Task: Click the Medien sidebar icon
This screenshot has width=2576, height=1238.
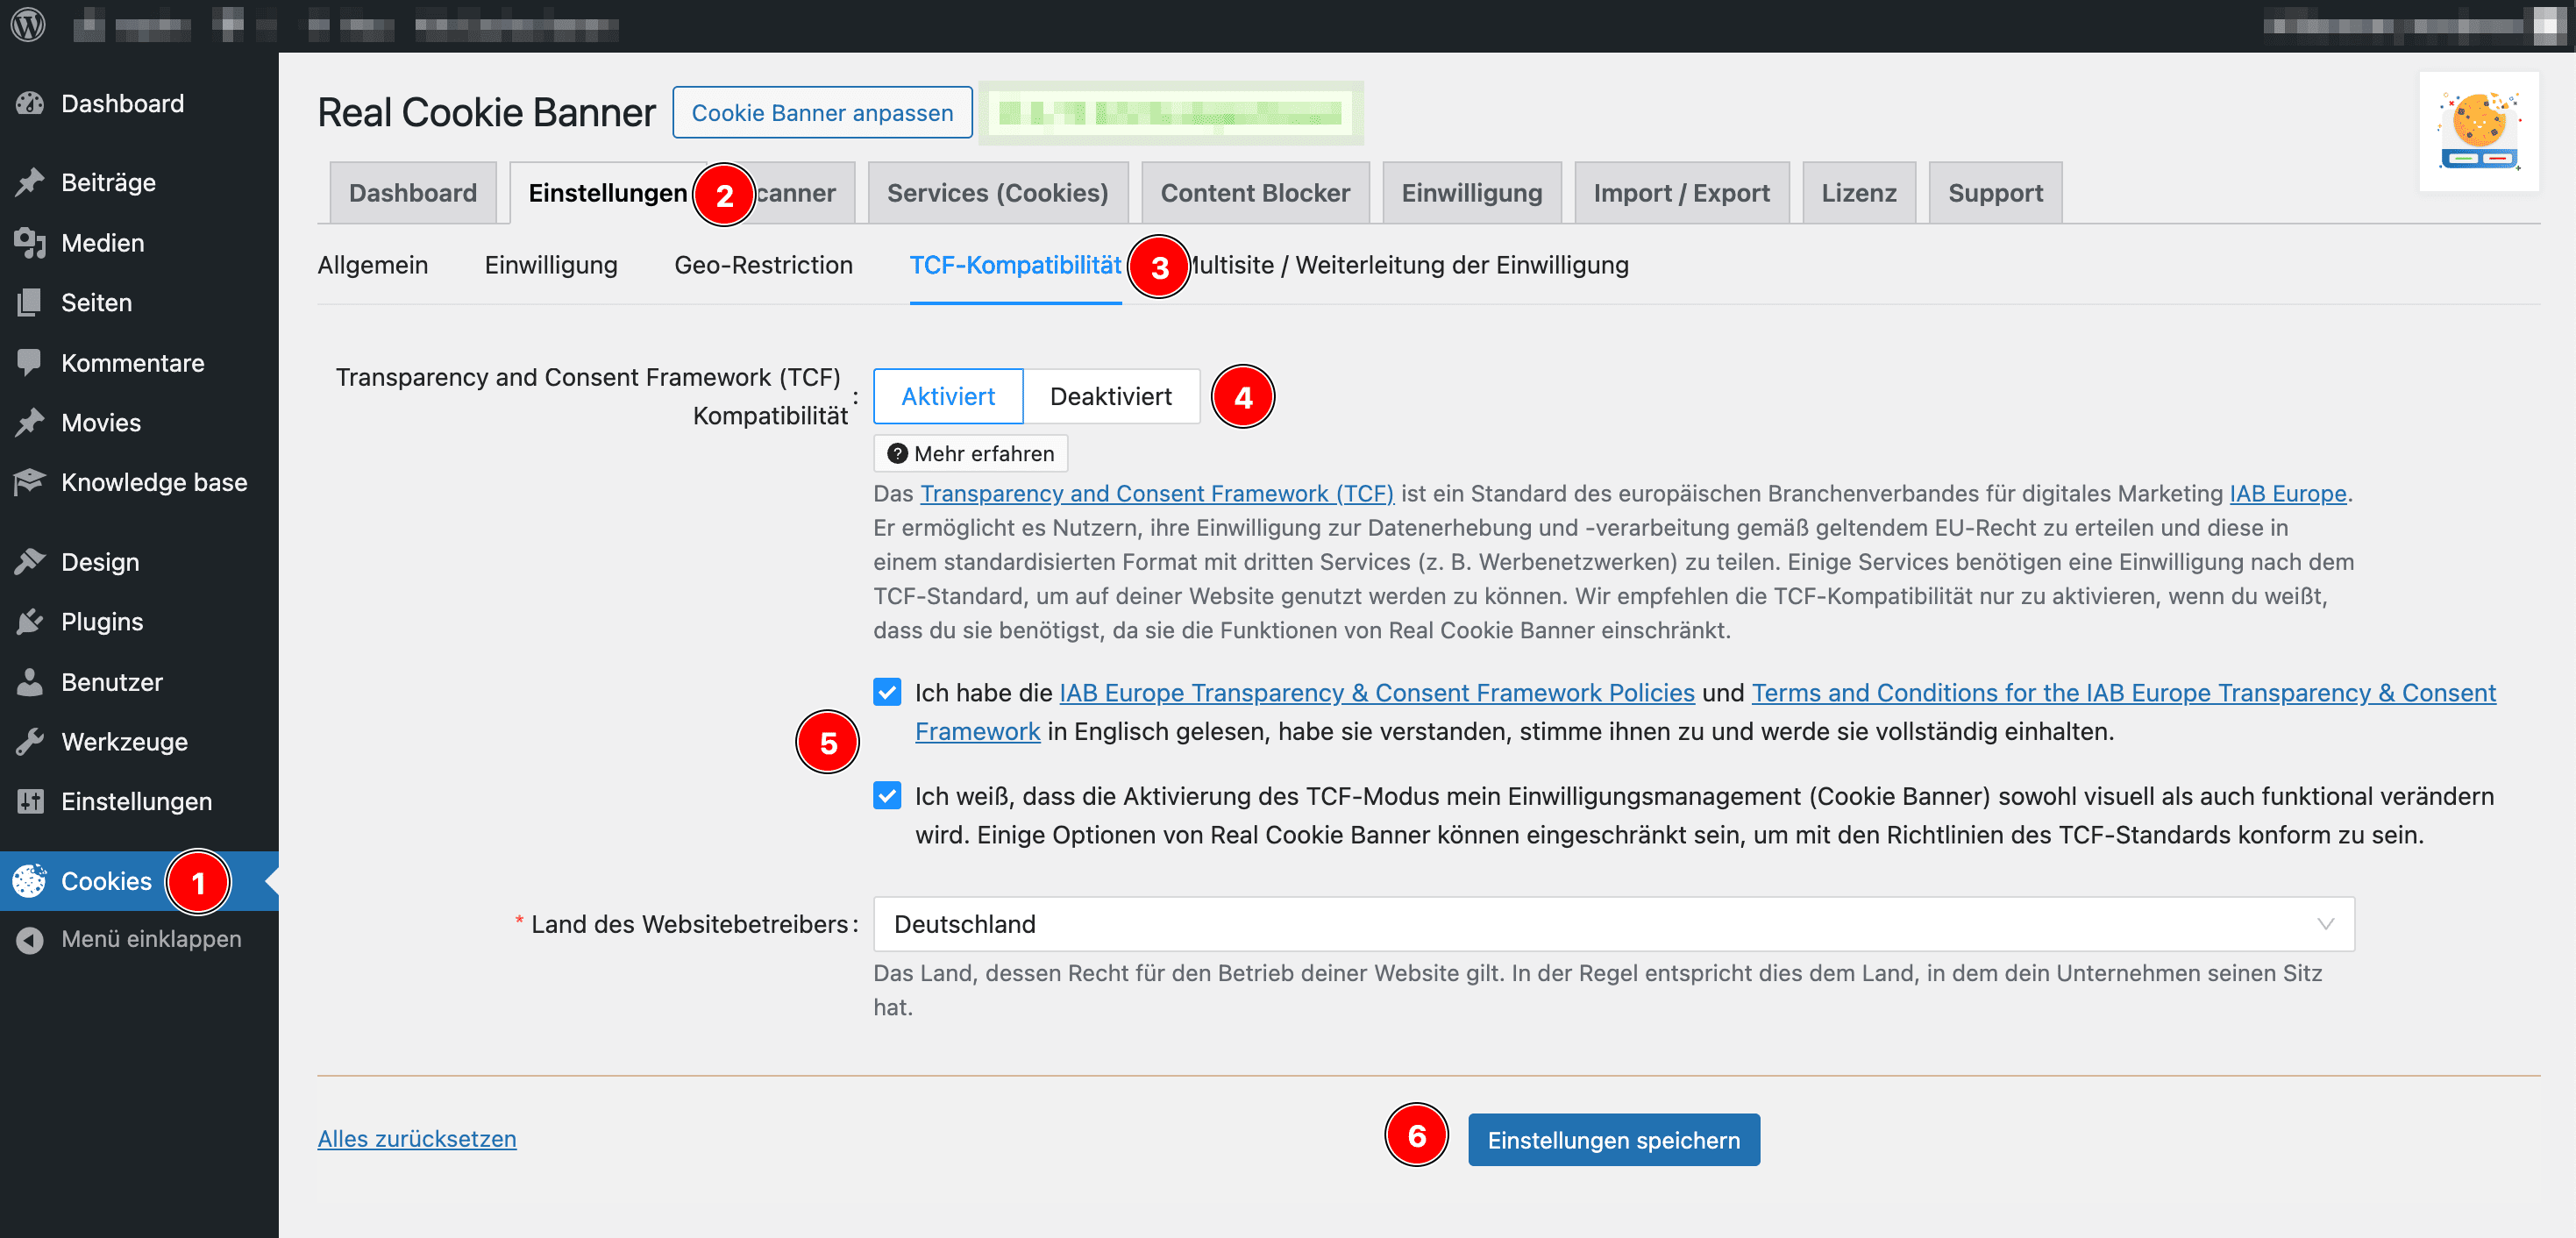Action: coord(30,243)
